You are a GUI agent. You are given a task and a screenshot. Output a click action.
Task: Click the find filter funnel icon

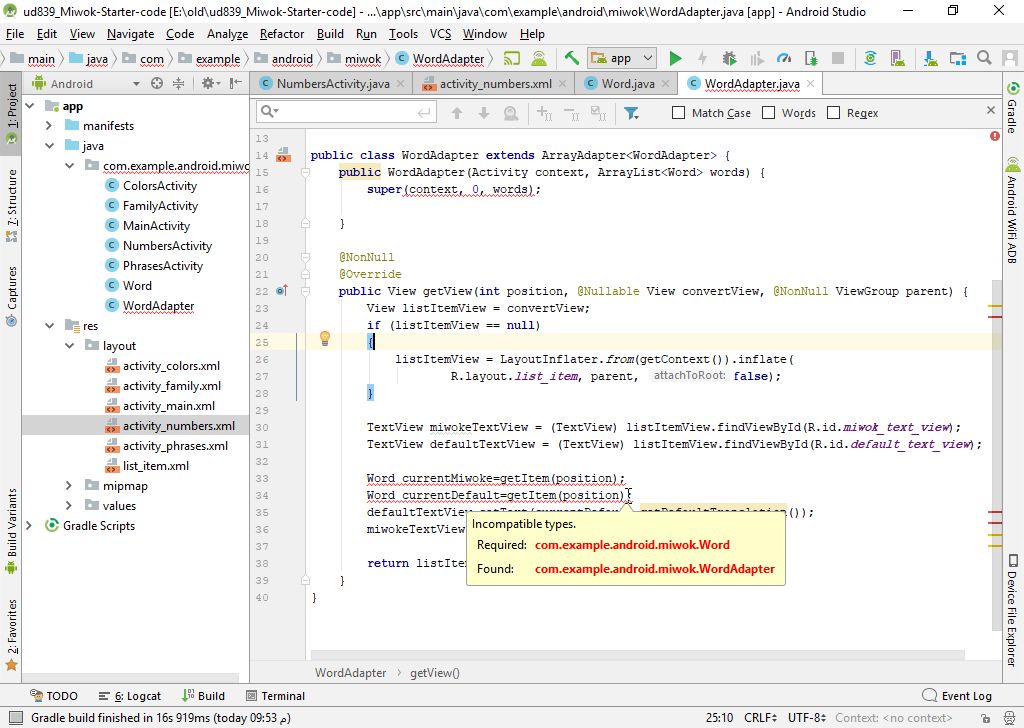tap(631, 113)
